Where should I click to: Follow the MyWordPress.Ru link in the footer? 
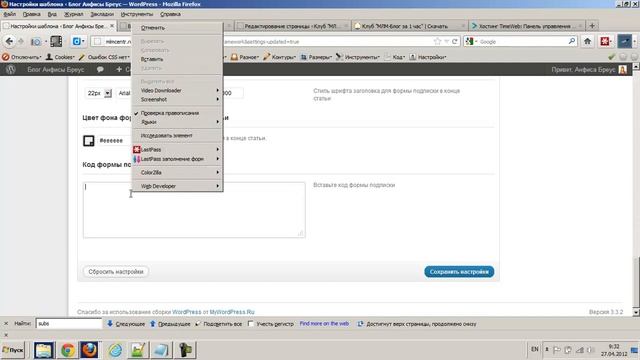[x=232, y=312]
